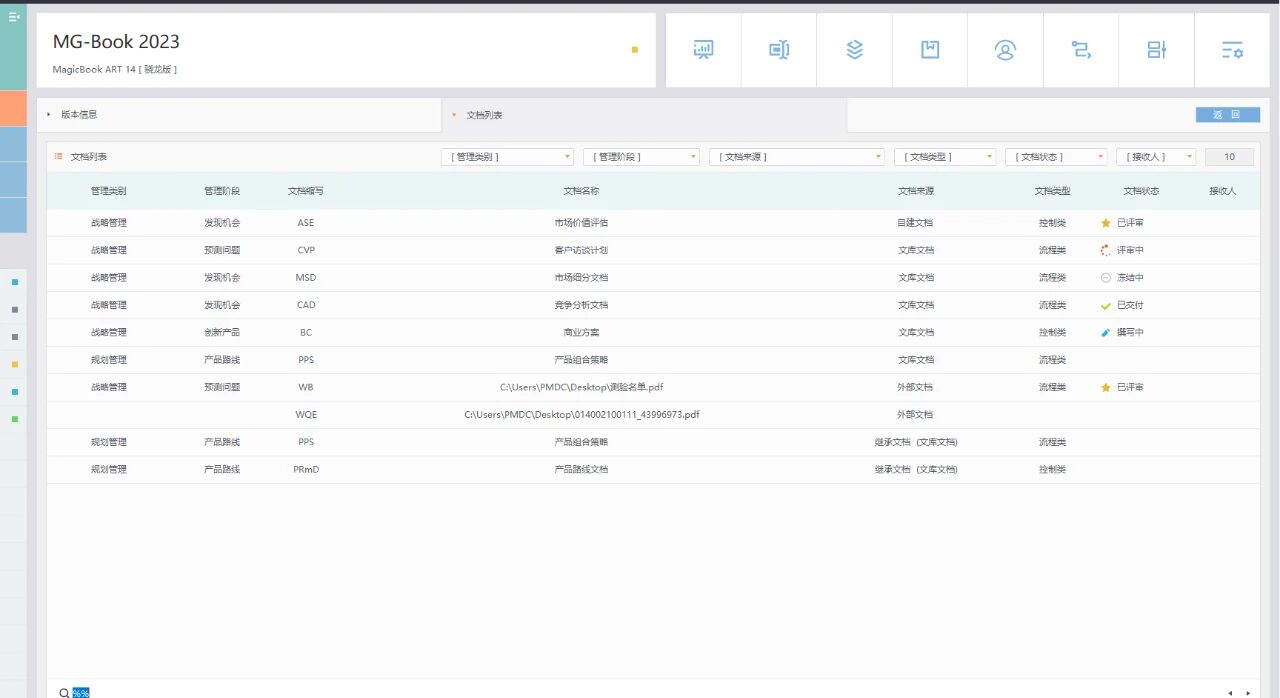1280x698 pixels.
Task: Open the 管理类别 filter dropdown
Action: (x=507, y=157)
